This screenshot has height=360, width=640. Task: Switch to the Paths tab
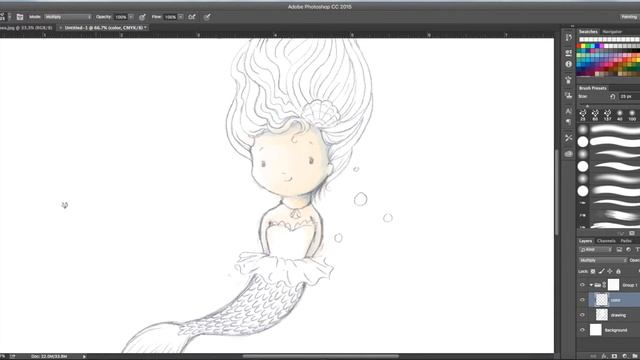(x=626, y=241)
